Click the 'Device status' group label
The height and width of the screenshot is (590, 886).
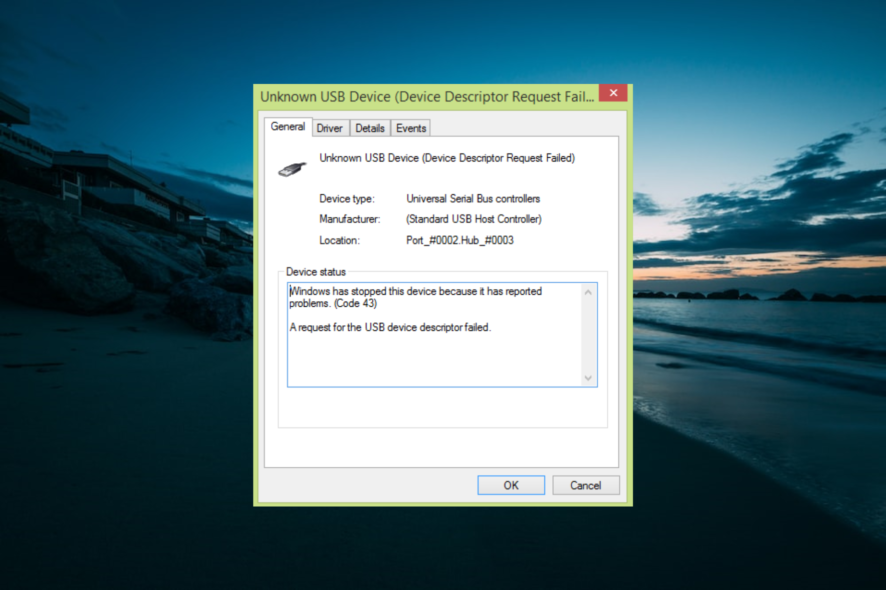click(316, 272)
